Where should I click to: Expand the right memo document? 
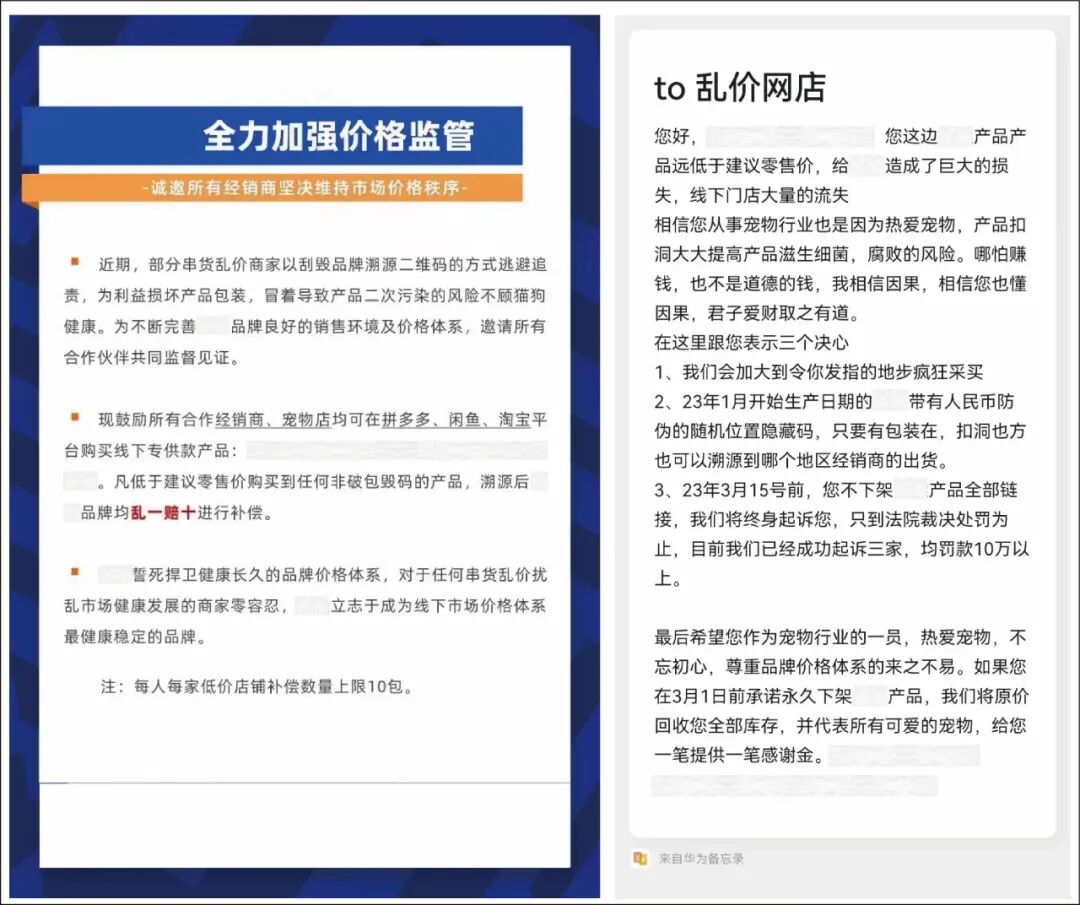point(845,450)
